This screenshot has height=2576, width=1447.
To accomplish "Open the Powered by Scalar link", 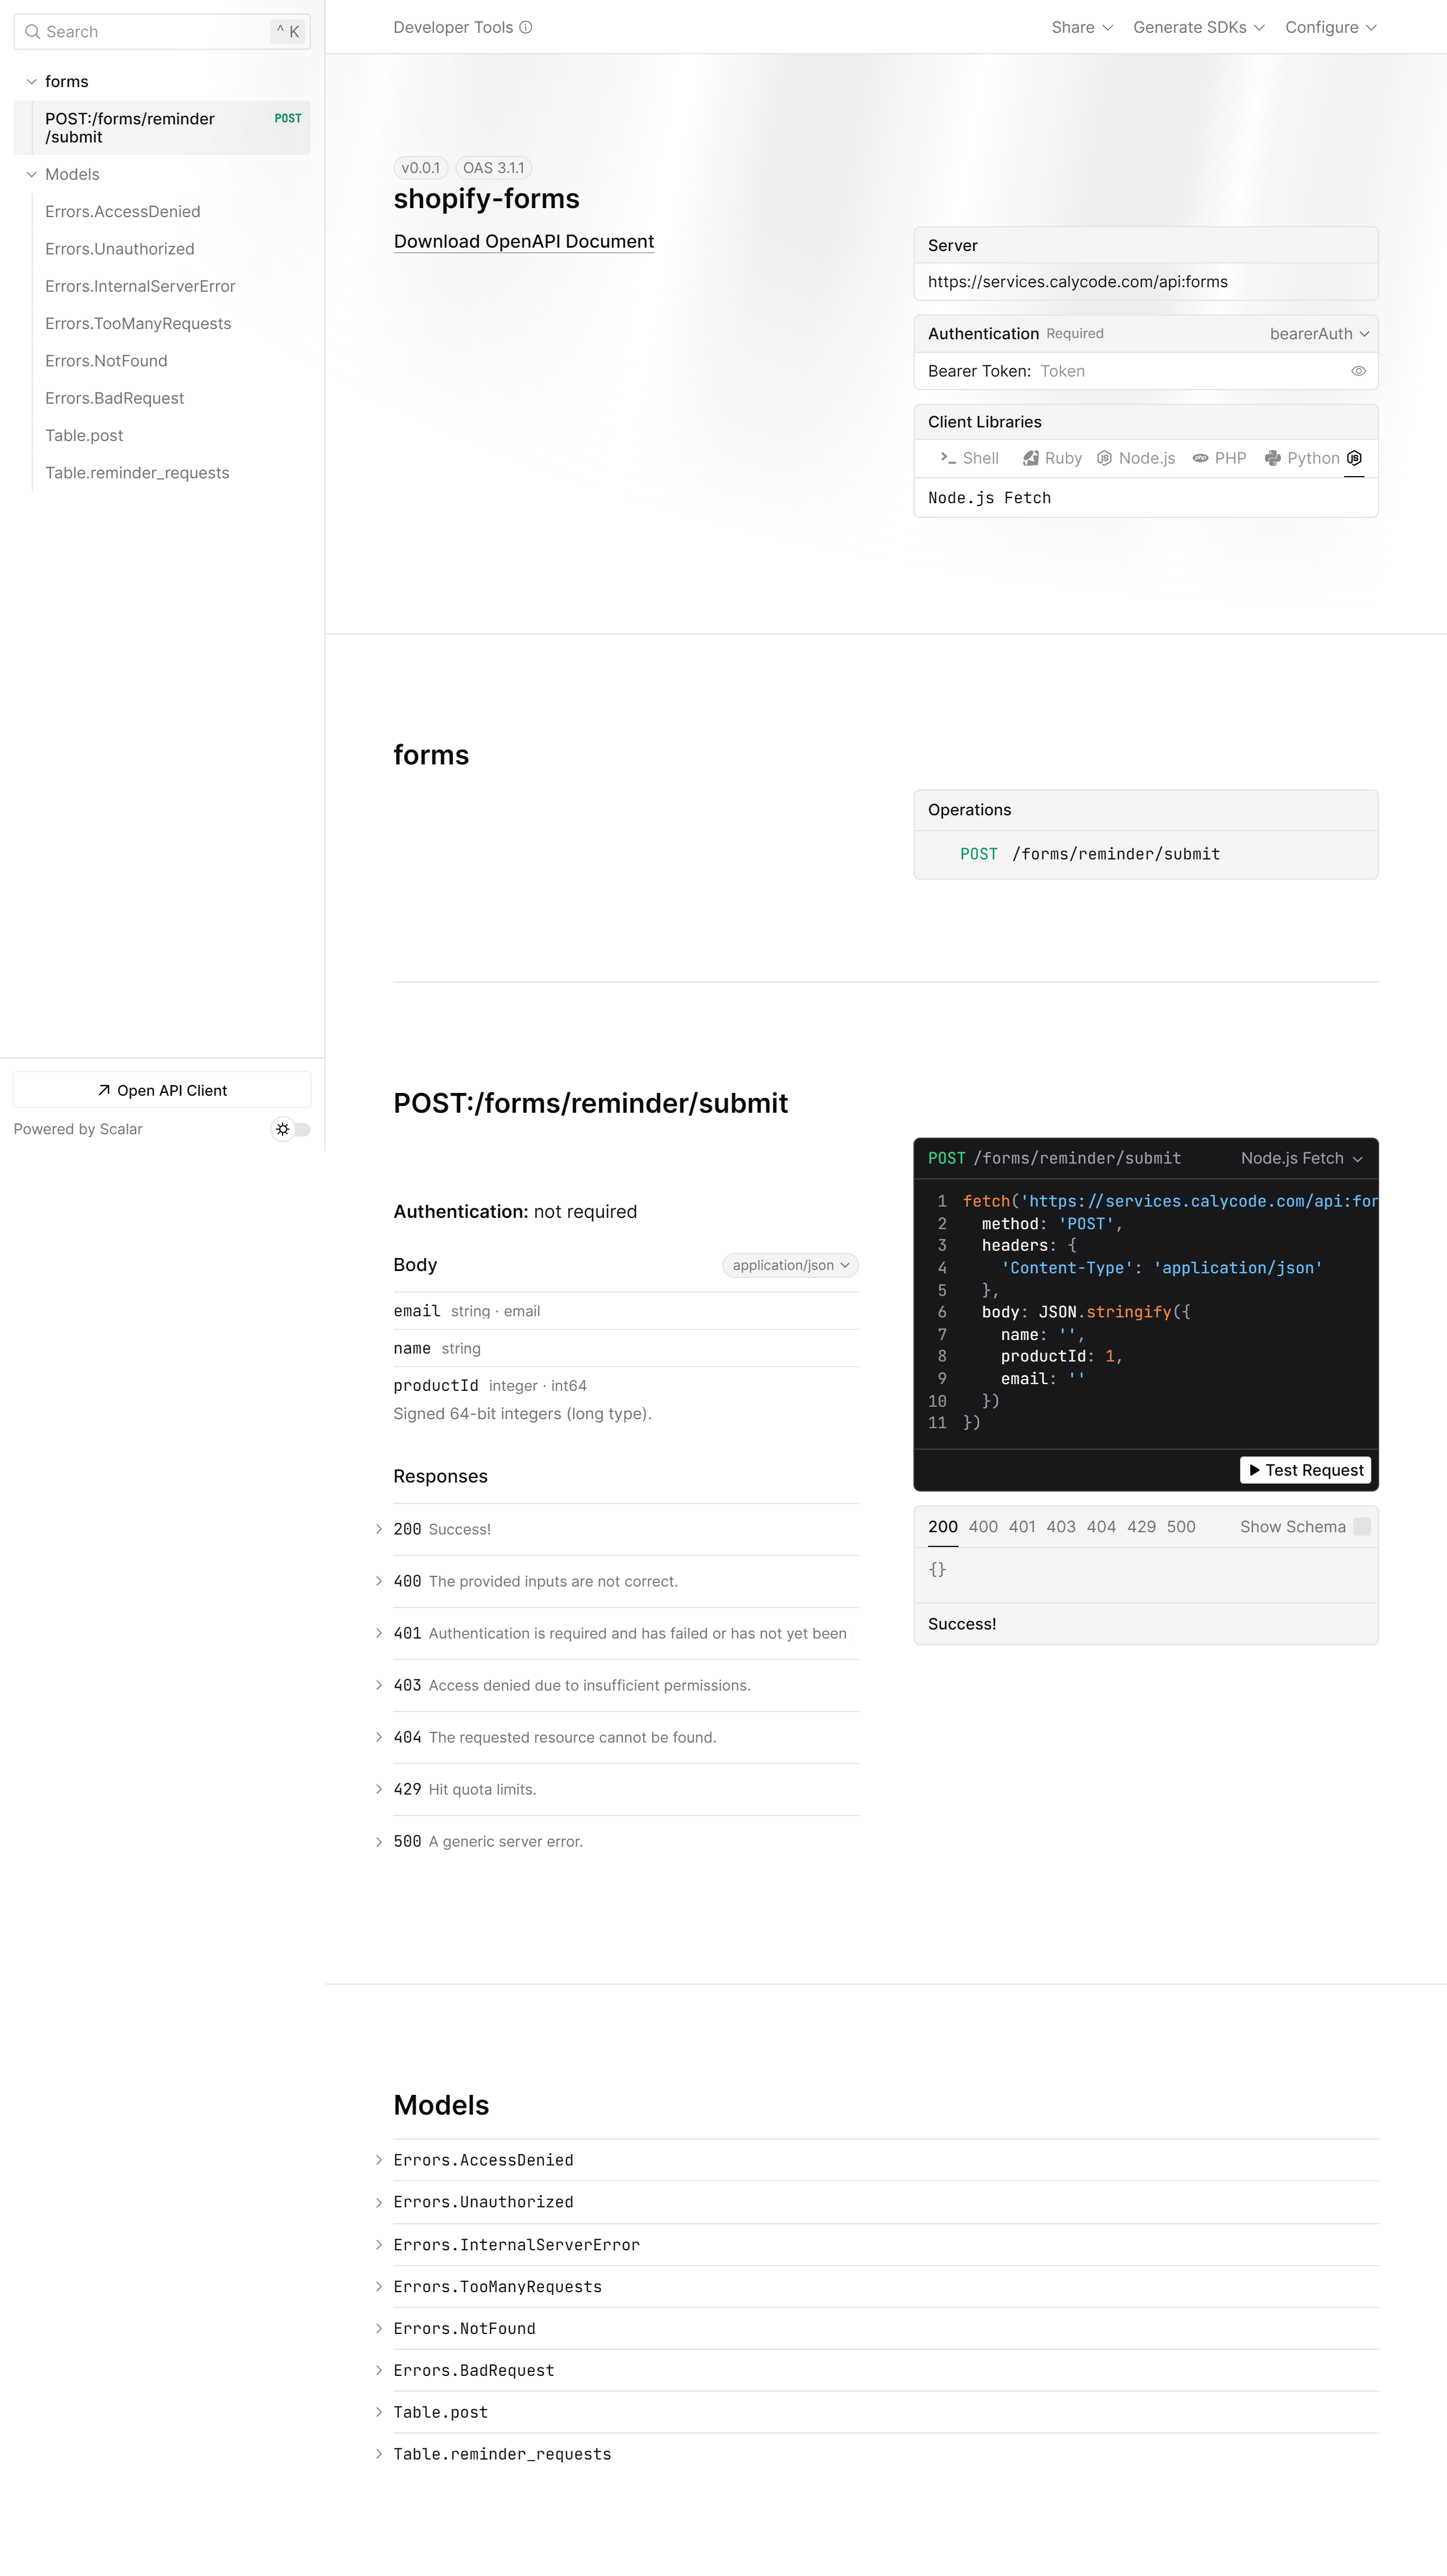I will pos(78,1129).
